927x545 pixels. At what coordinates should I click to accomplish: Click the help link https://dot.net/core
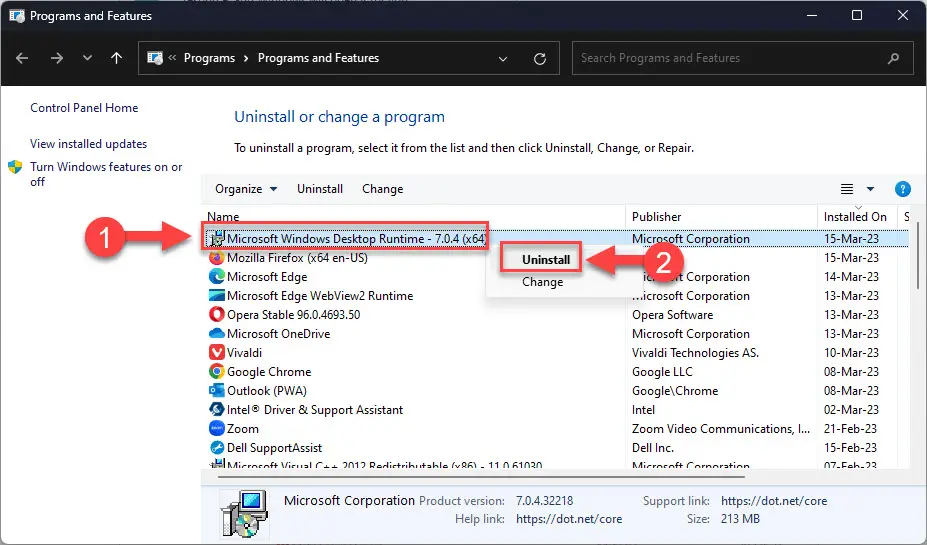[569, 519]
